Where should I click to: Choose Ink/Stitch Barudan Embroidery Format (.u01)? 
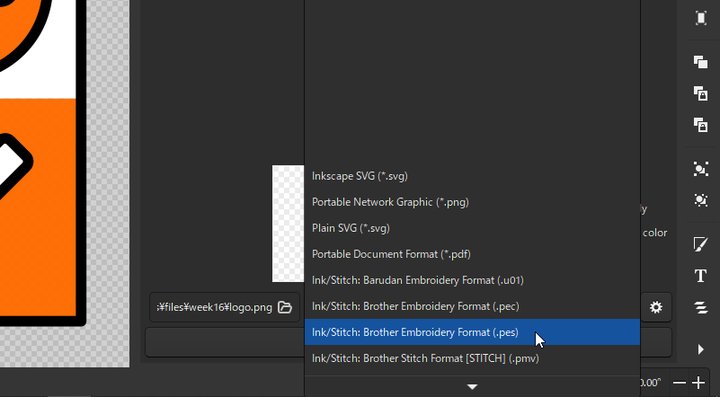(x=472, y=280)
